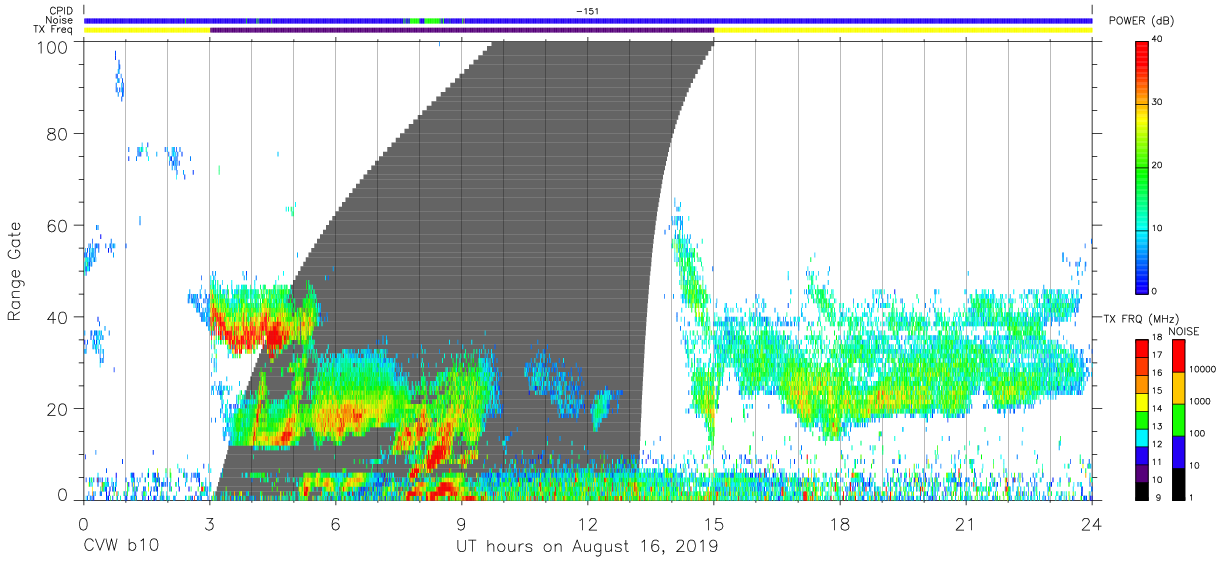
Task: Click the Noise row label
Action: click(61, 20)
